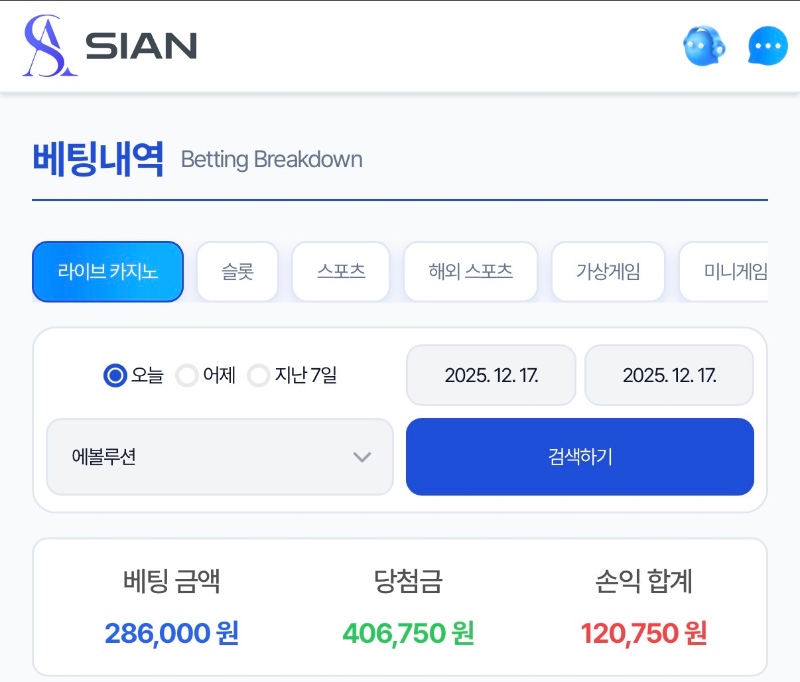800x682 pixels.
Task: Select the 오늘 radio button
Action: [x=115, y=376]
